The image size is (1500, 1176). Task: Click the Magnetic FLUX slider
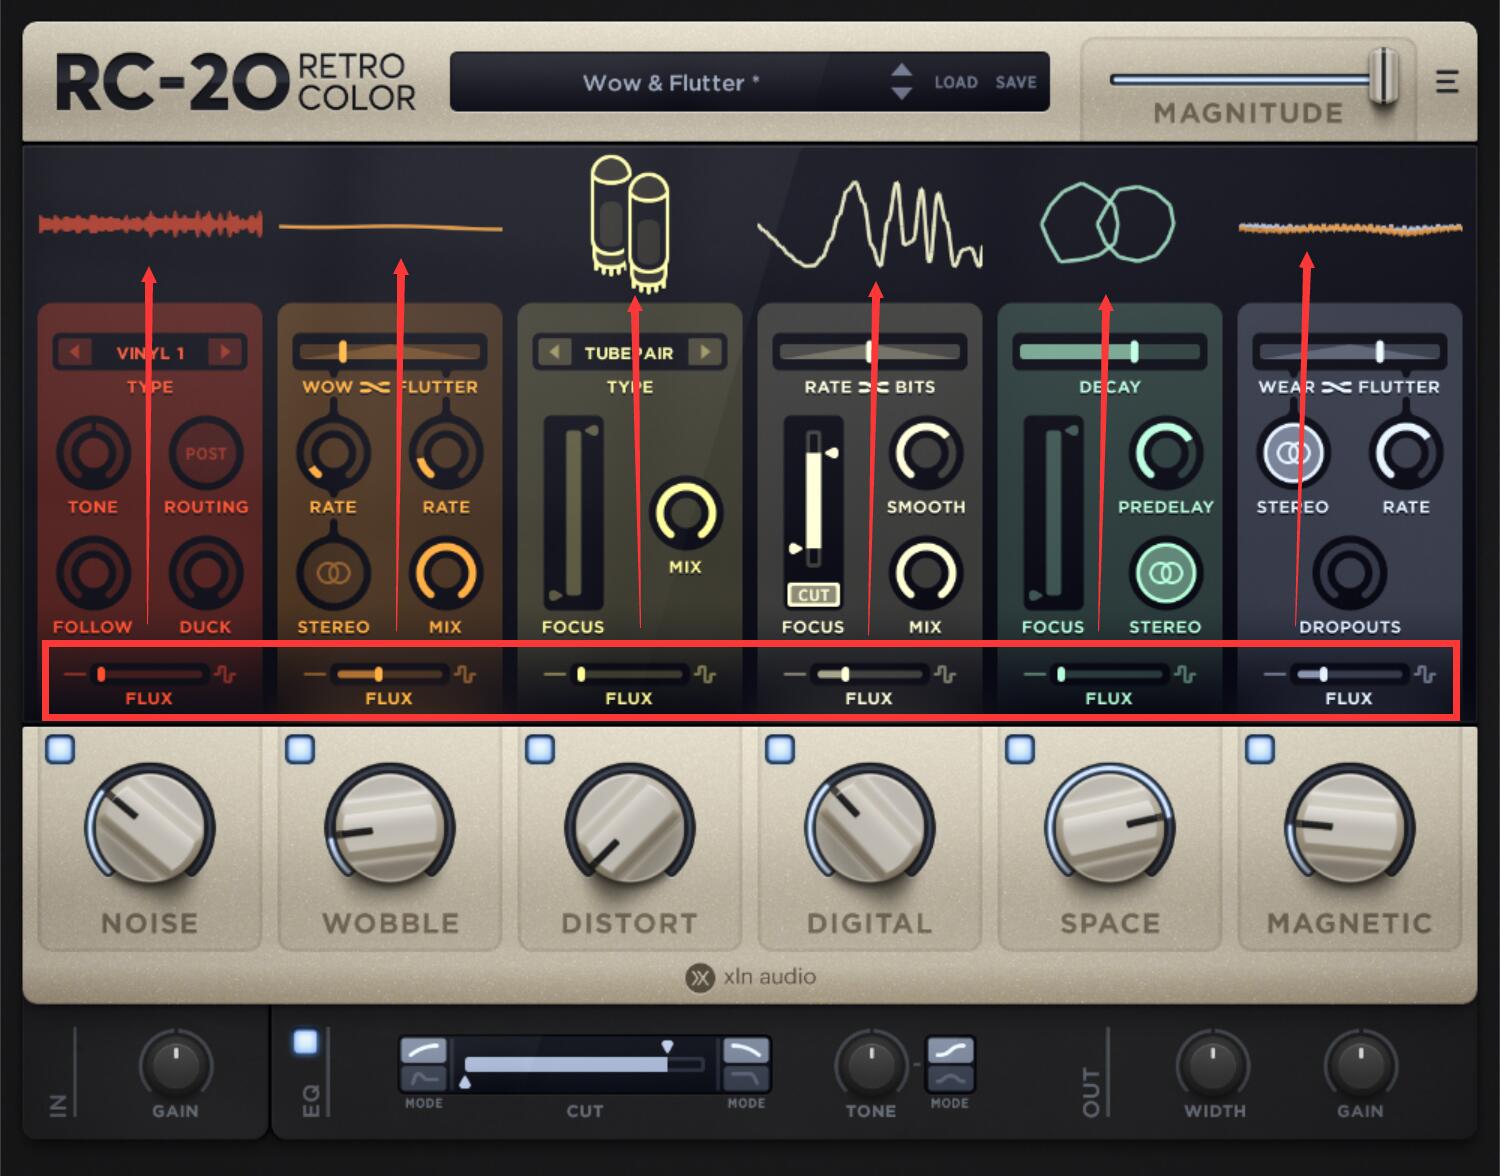1349,674
